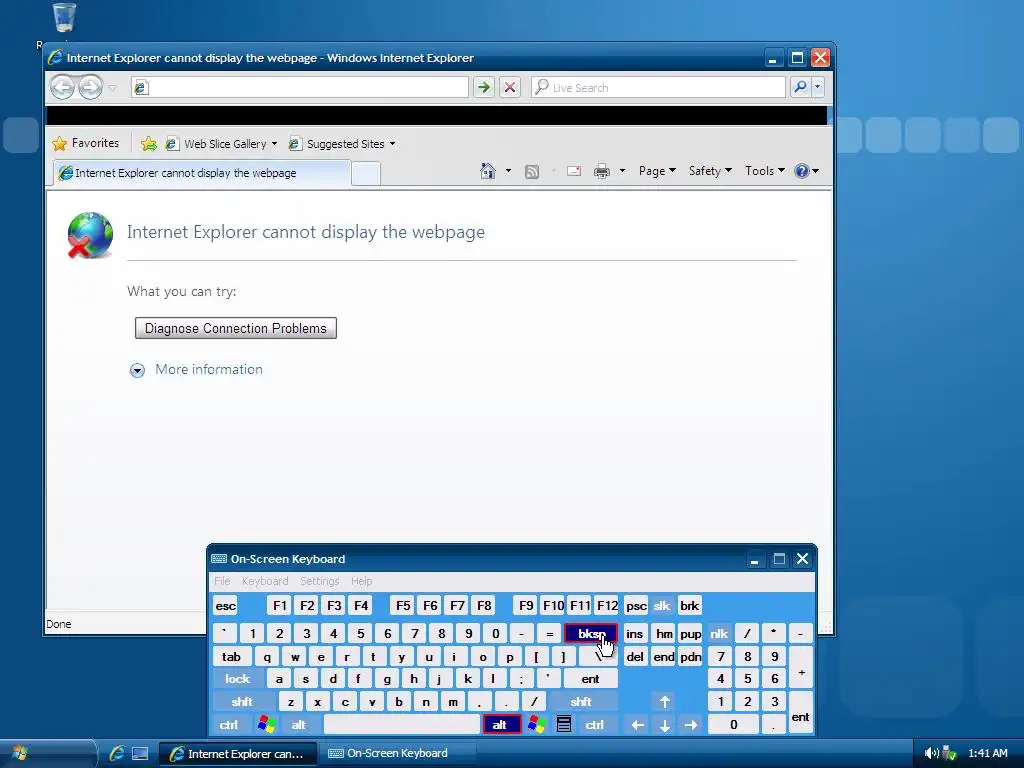Expand the Home button dropdown arrow
This screenshot has height=768, width=1024.
tap(508, 171)
